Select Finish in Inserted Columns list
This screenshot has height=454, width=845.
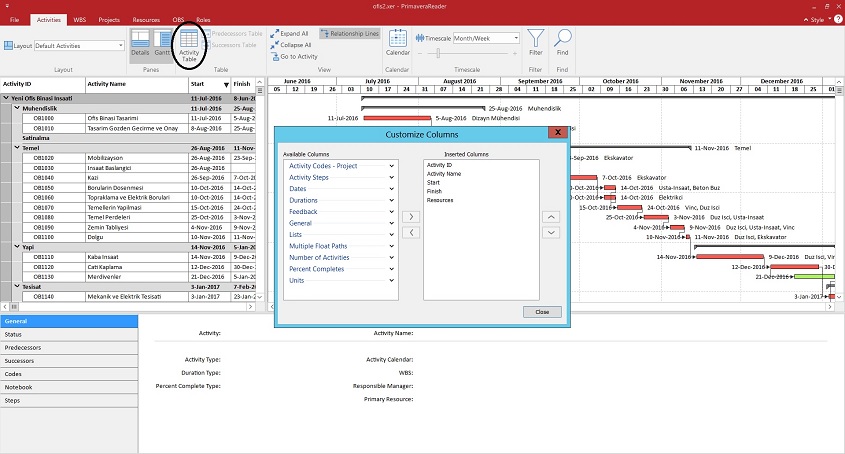click(433, 191)
